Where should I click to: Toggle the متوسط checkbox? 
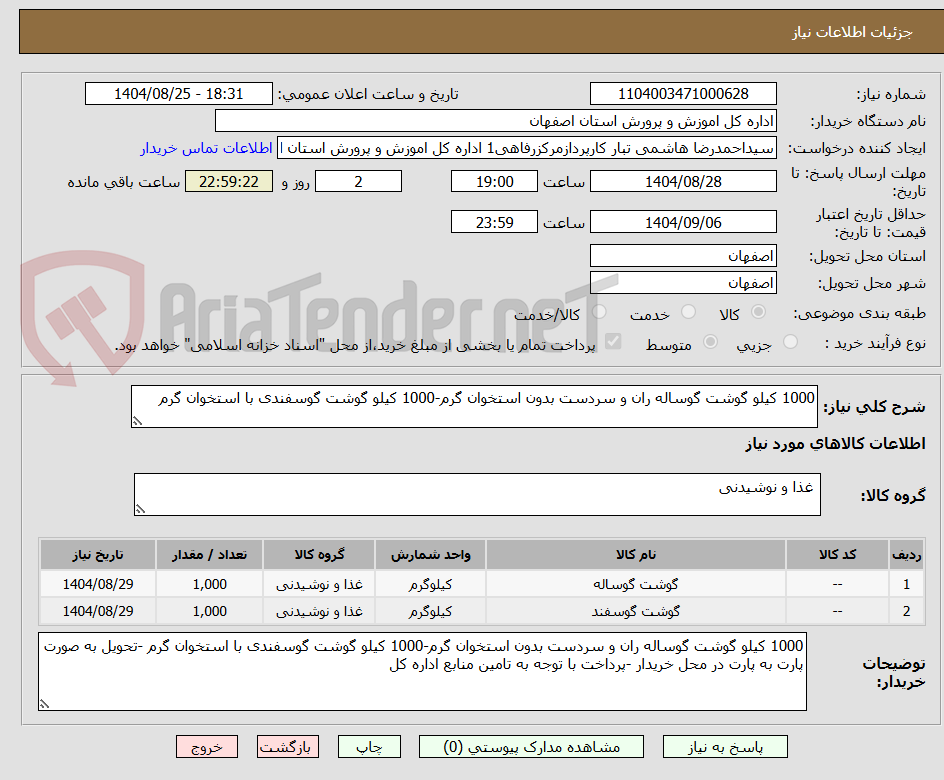coord(710,339)
